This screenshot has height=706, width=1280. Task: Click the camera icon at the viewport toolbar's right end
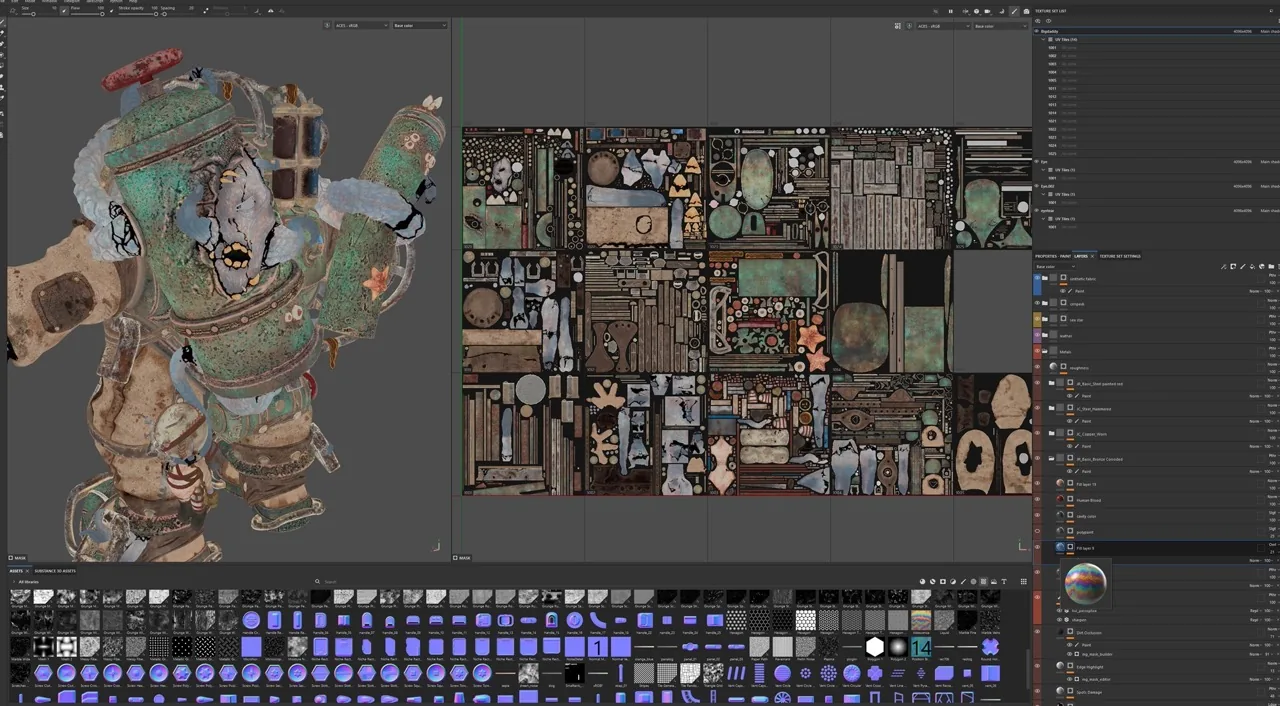[1026, 11]
